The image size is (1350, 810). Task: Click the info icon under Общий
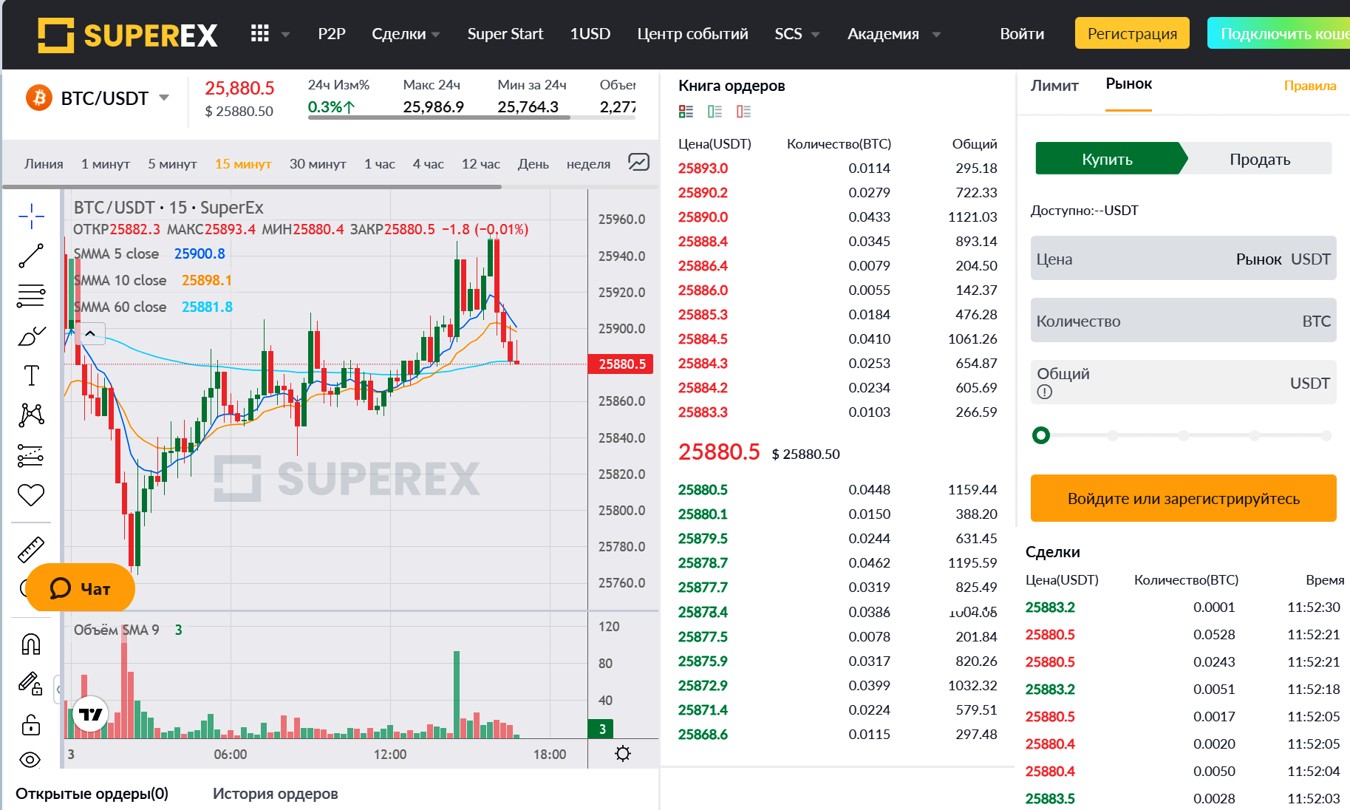point(1045,392)
